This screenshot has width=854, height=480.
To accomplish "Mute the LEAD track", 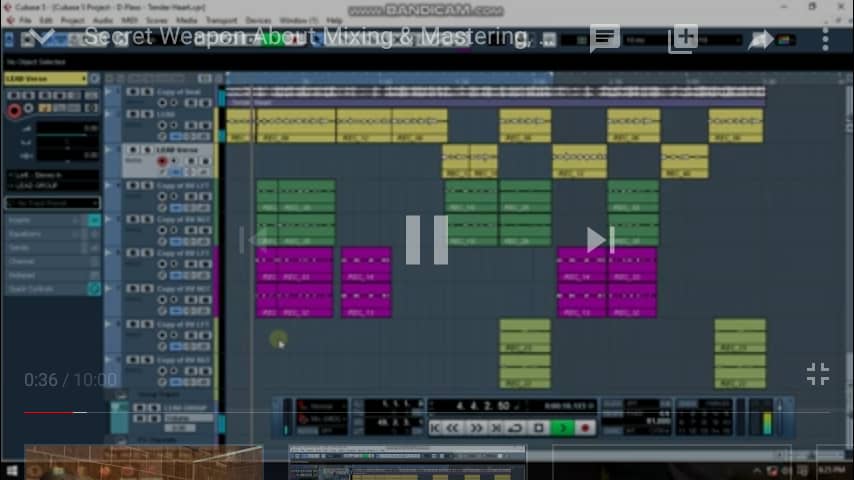I will pyautogui.click(x=132, y=114).
